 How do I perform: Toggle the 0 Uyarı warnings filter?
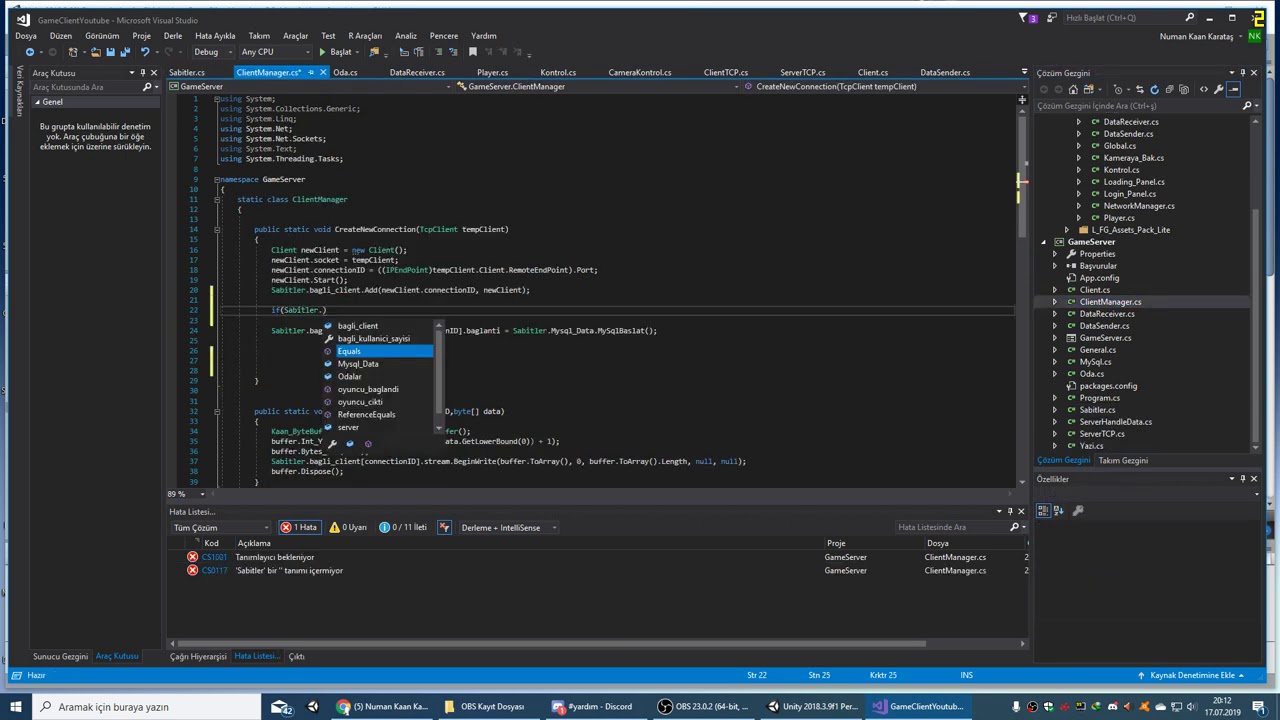(x=348, y=527)
